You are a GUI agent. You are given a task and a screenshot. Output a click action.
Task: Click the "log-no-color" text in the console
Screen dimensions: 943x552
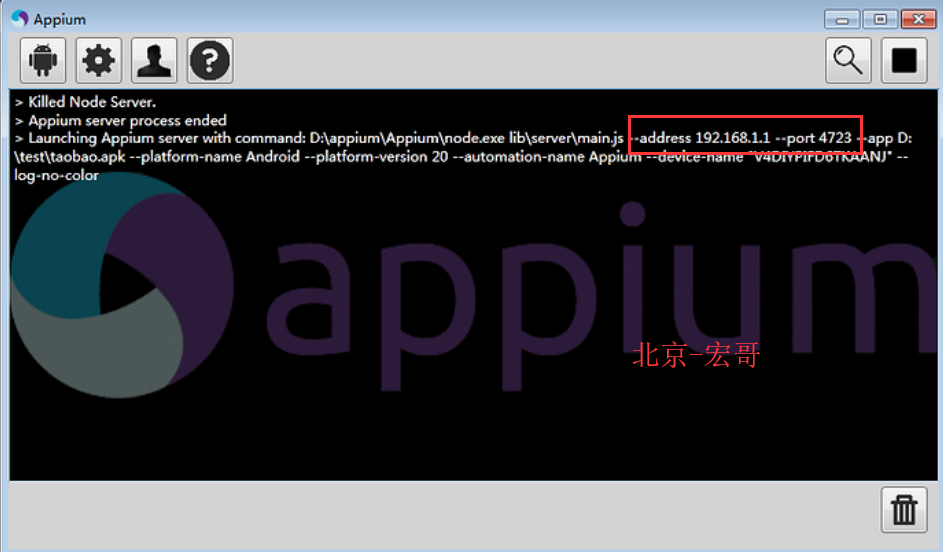tap(57, 176)
